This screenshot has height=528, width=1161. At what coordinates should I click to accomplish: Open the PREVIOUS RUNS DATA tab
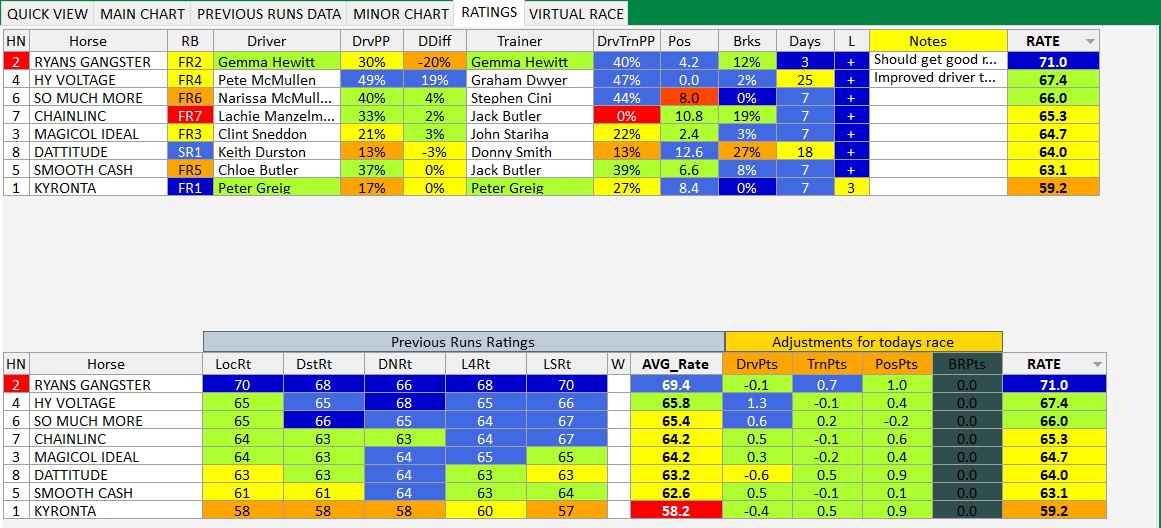tap(269, 14)
